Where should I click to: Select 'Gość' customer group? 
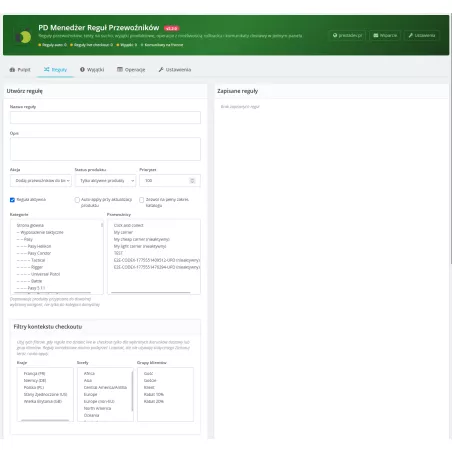pos(148,374)
